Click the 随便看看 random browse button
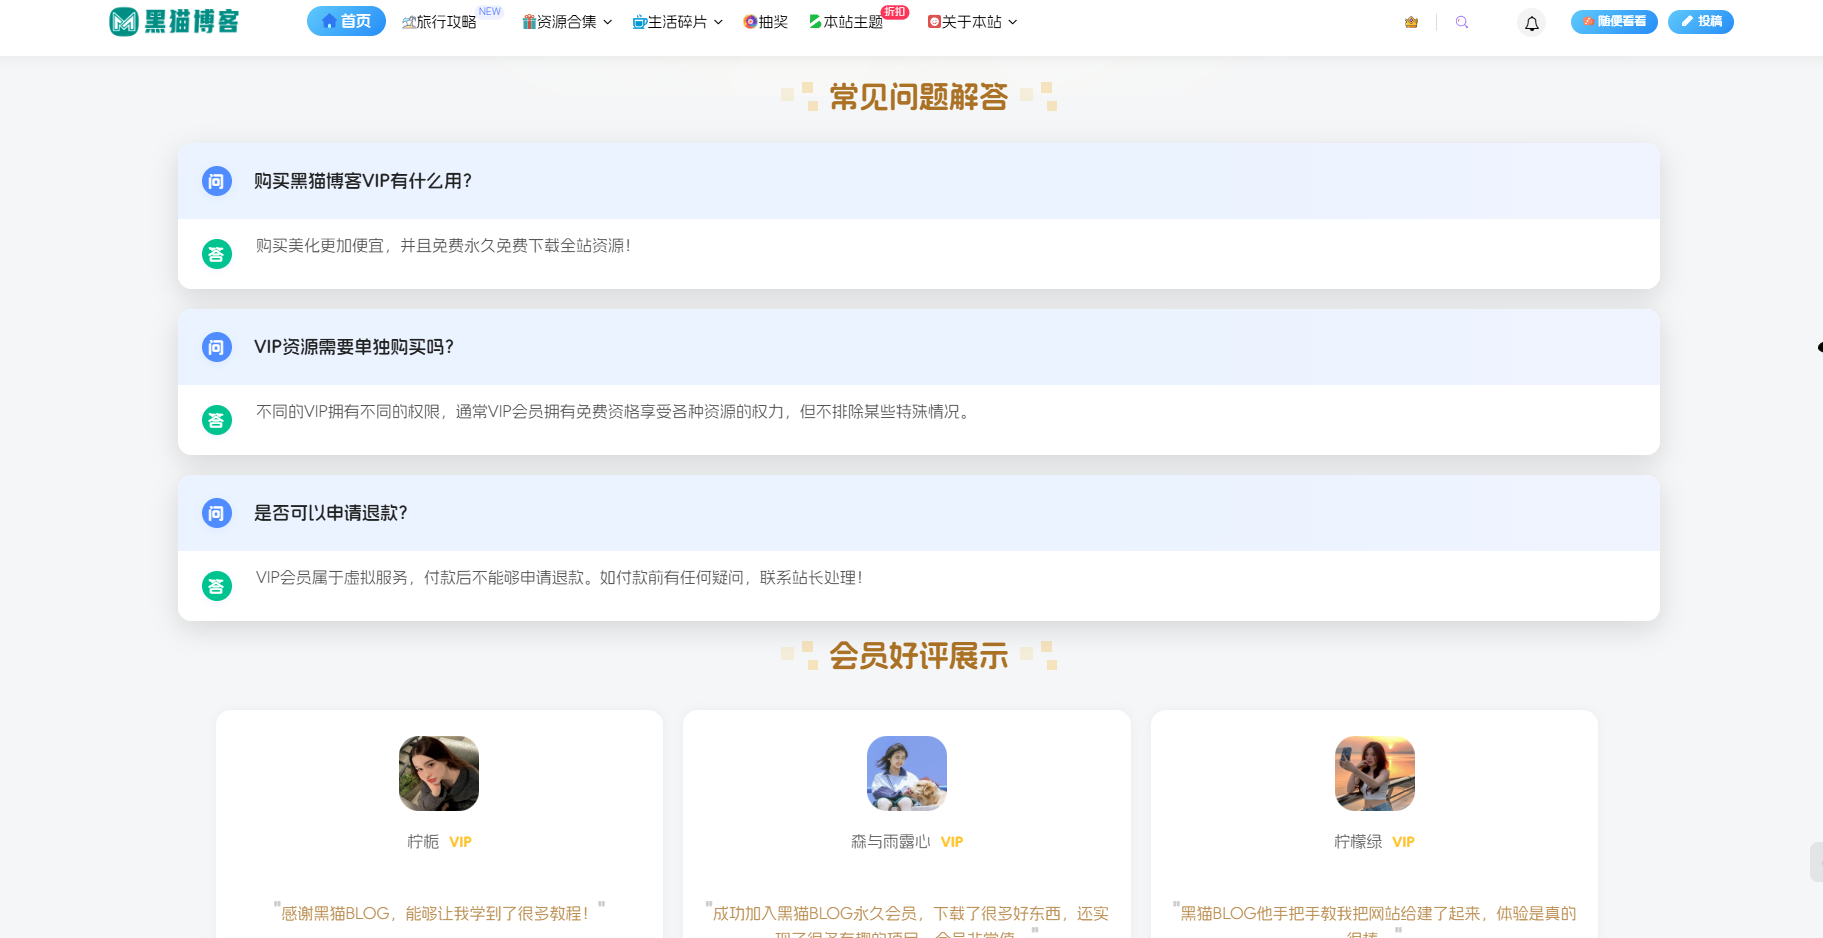This screenshot has height=938, width=1823. [x=1615, y=21]
